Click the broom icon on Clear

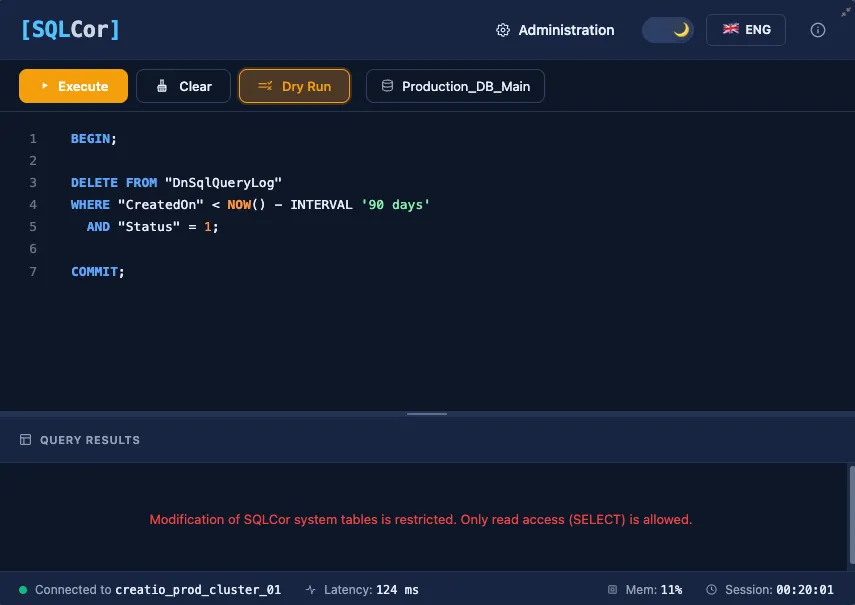[x=162, y=86]
